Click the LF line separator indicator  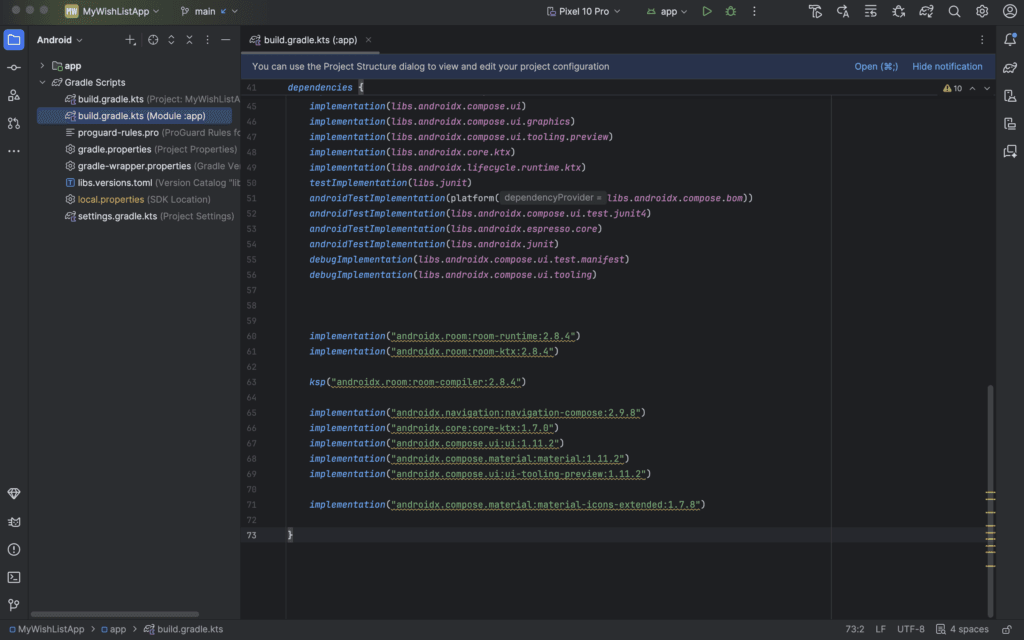880,630
